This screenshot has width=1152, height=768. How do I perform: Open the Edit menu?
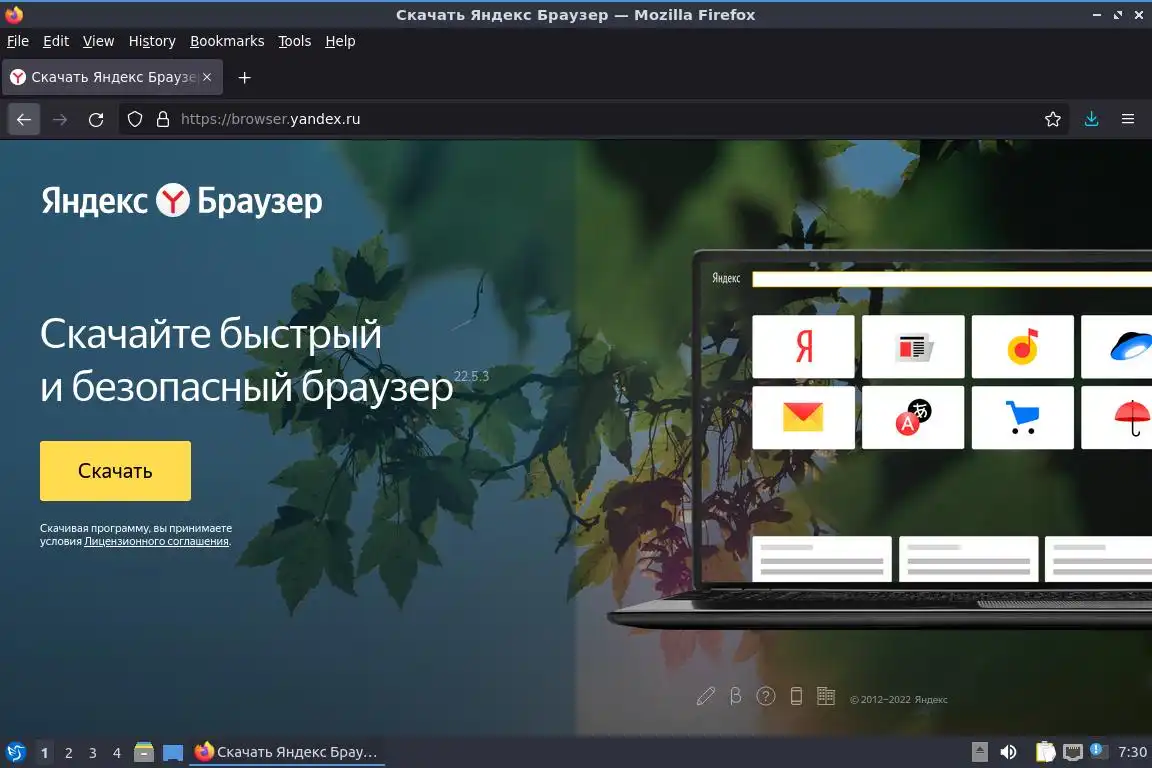click(56, 41)
